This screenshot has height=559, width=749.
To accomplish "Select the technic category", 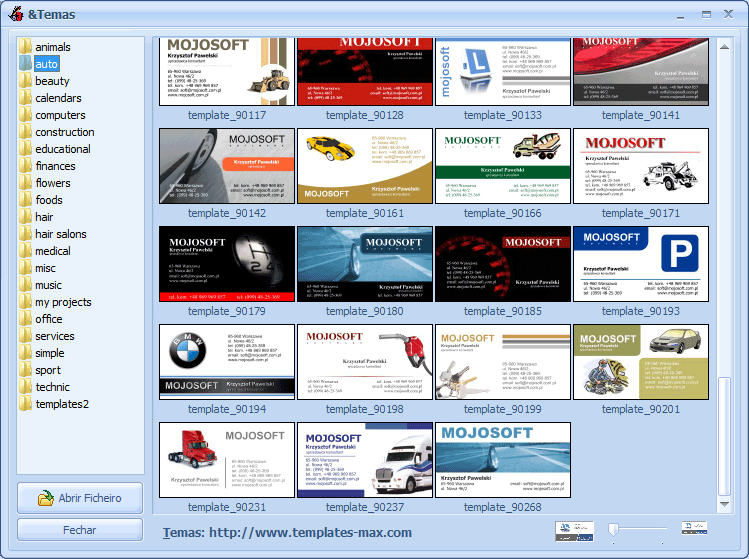I will pyautogui.click(x=53, y=387).
